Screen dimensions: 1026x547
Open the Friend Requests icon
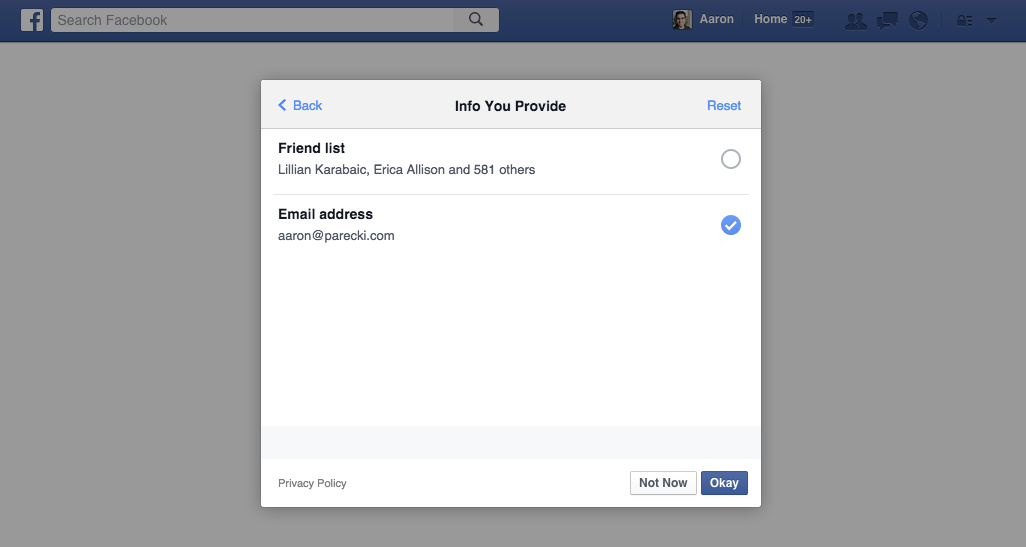click(855, 20)
